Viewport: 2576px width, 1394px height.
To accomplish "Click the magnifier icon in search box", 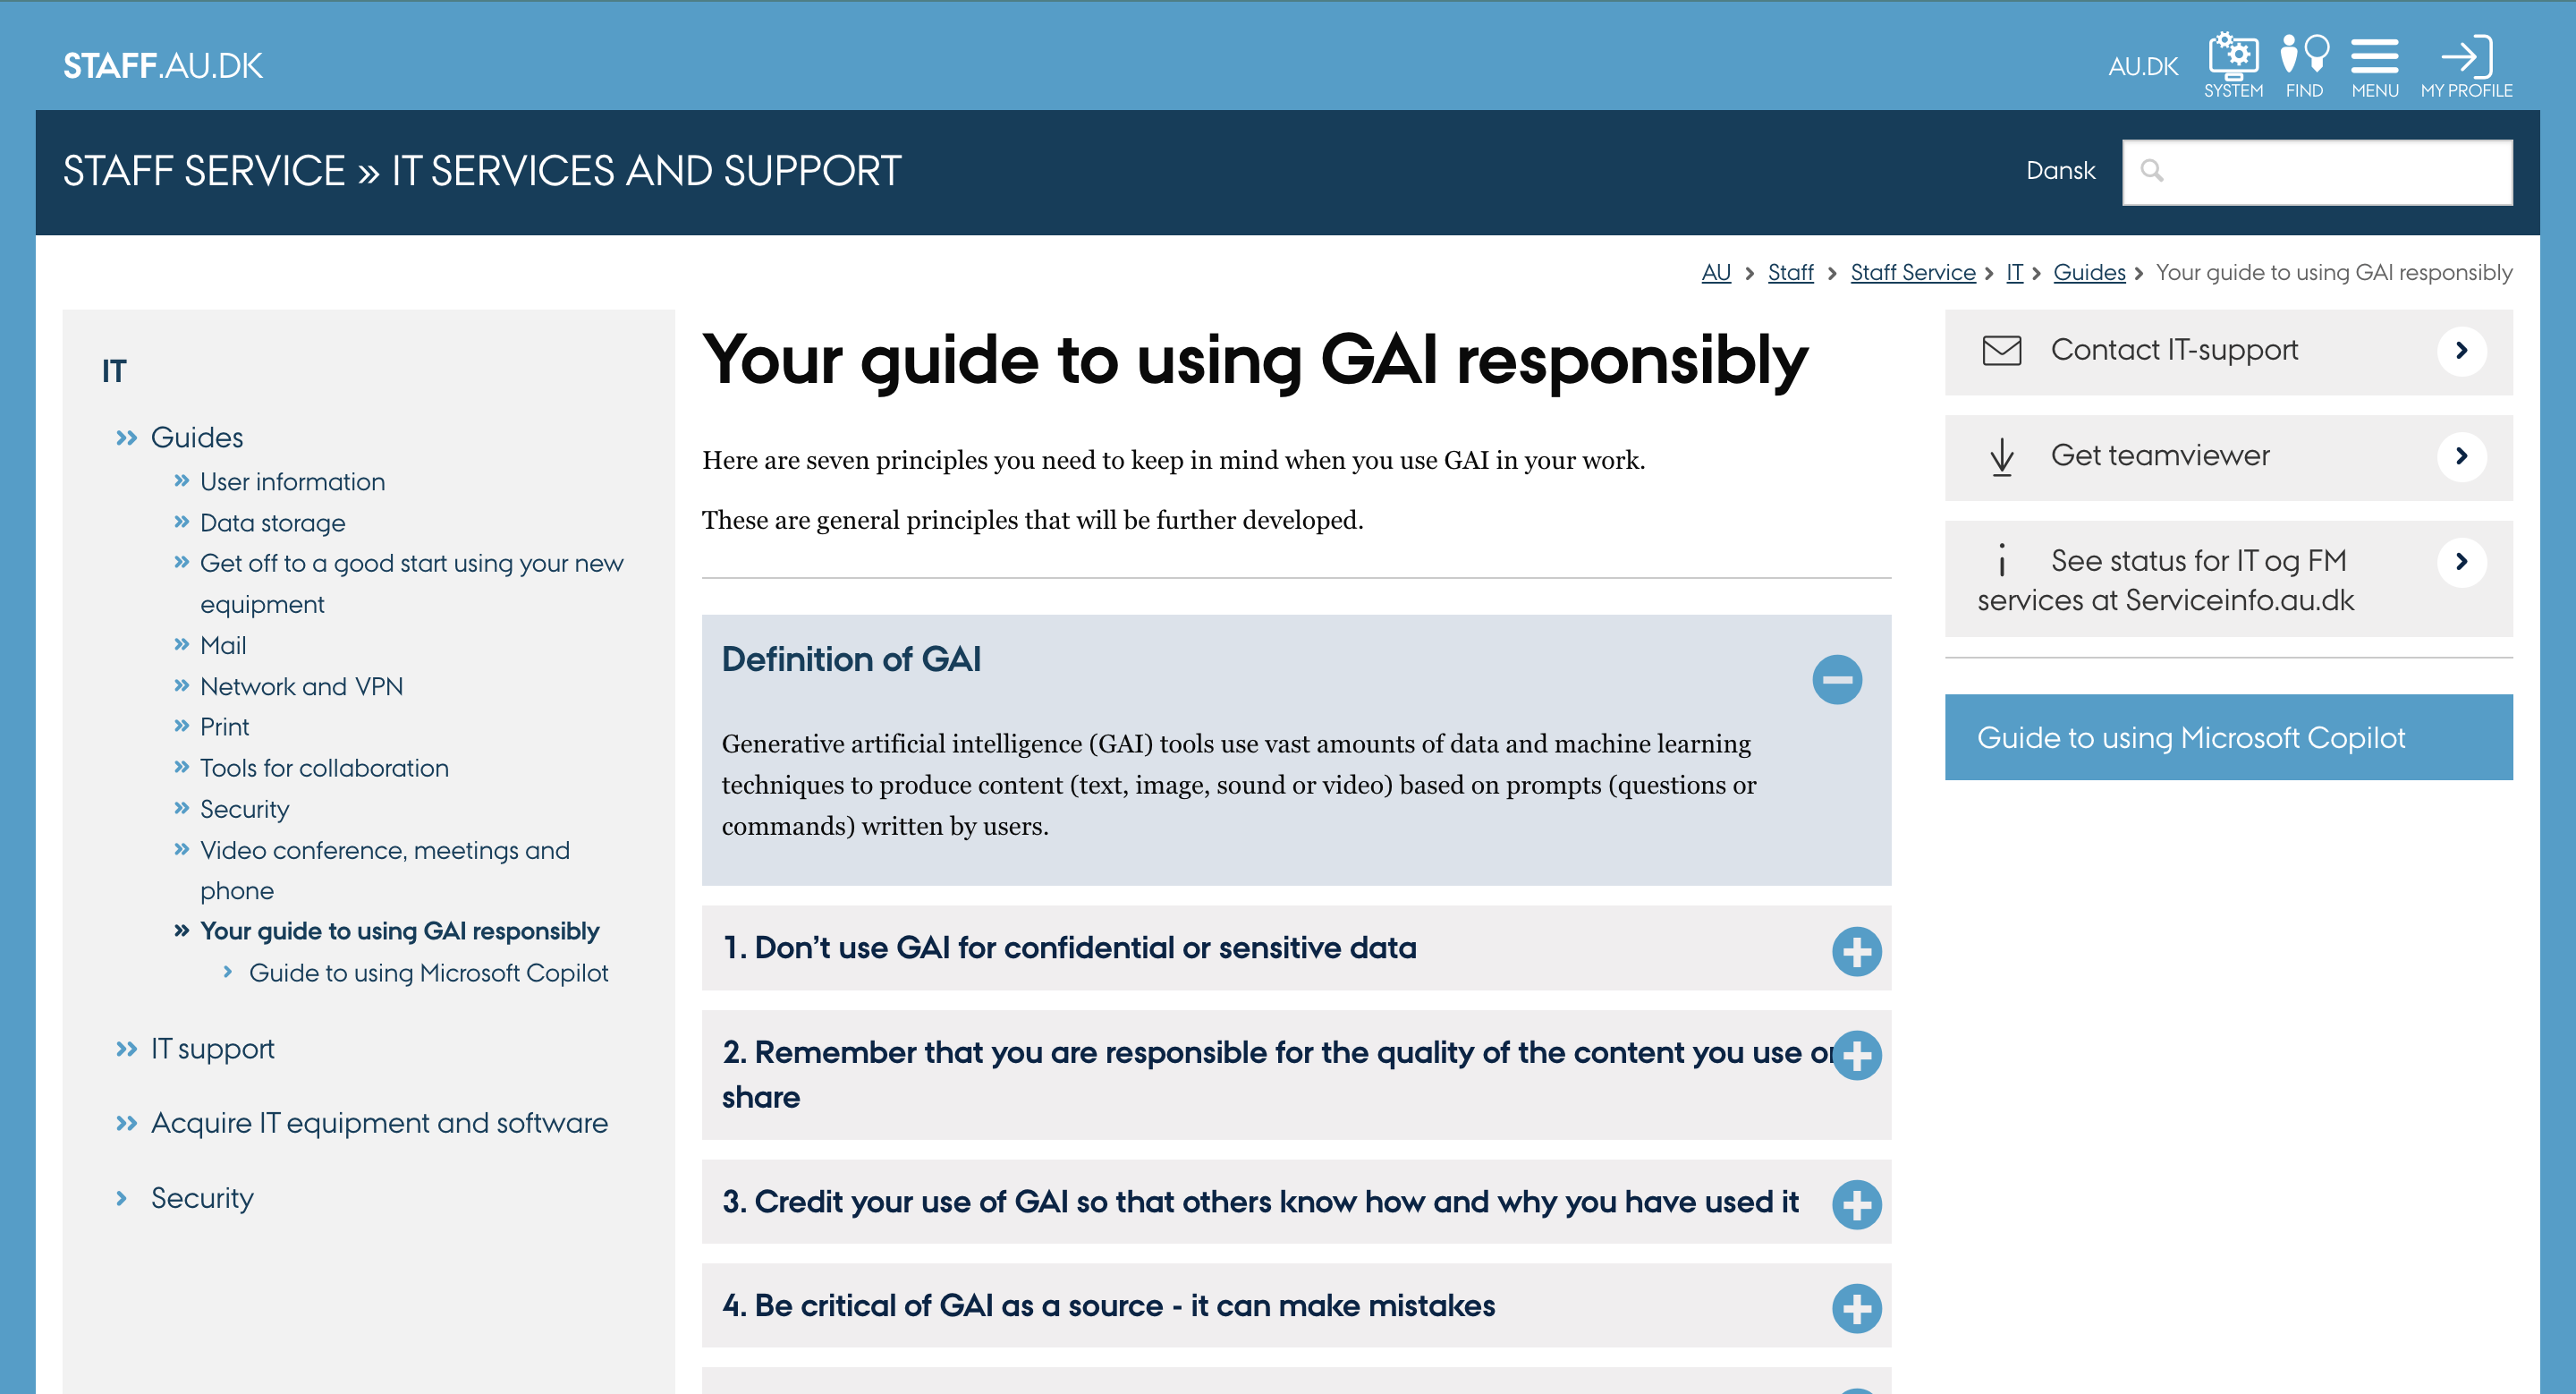I will click(x=2152, y=171).
